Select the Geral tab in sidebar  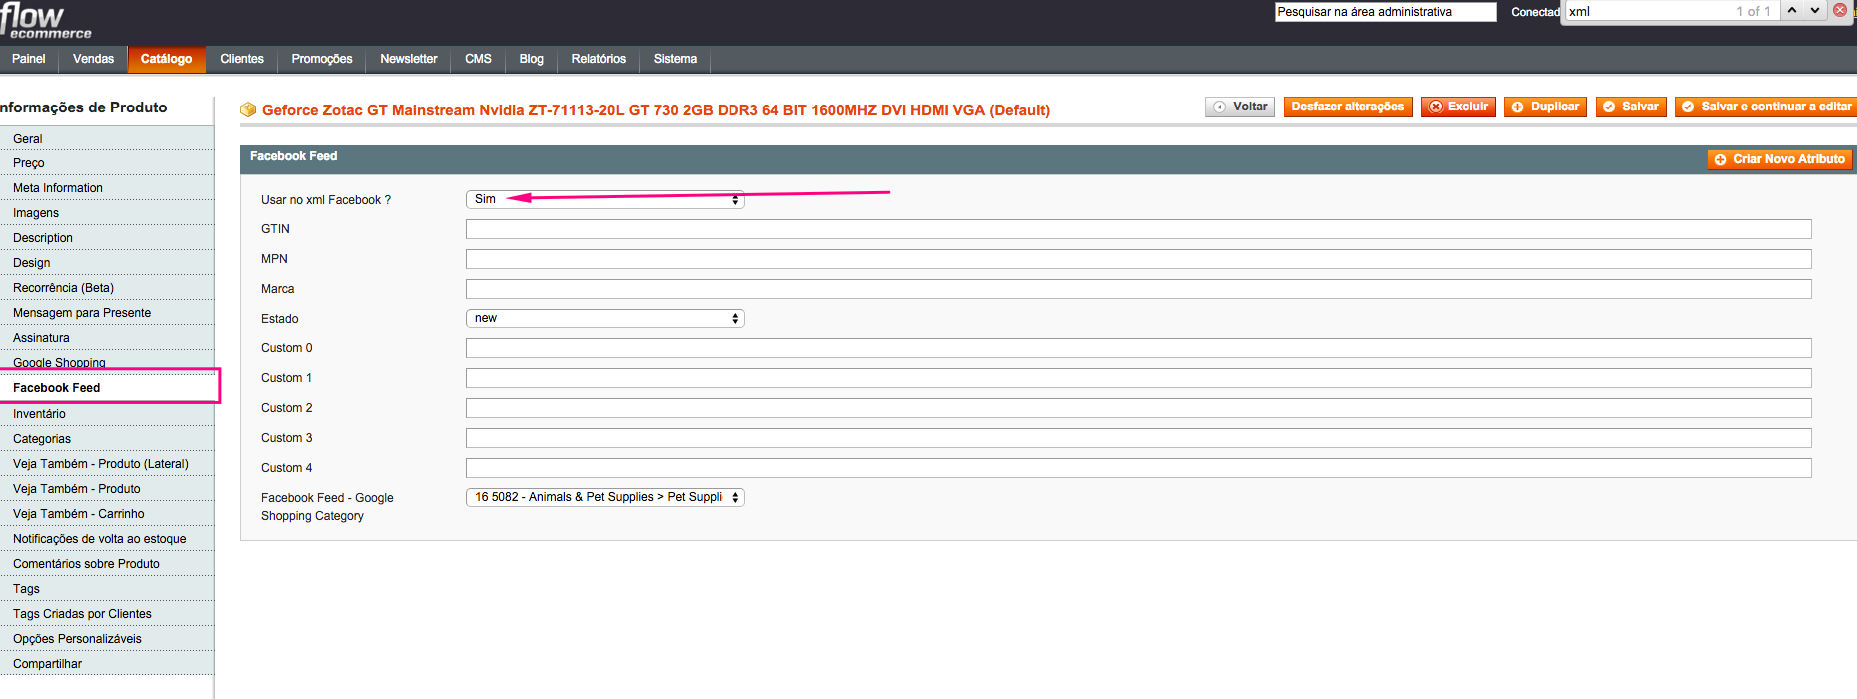(x=107, y=139)
